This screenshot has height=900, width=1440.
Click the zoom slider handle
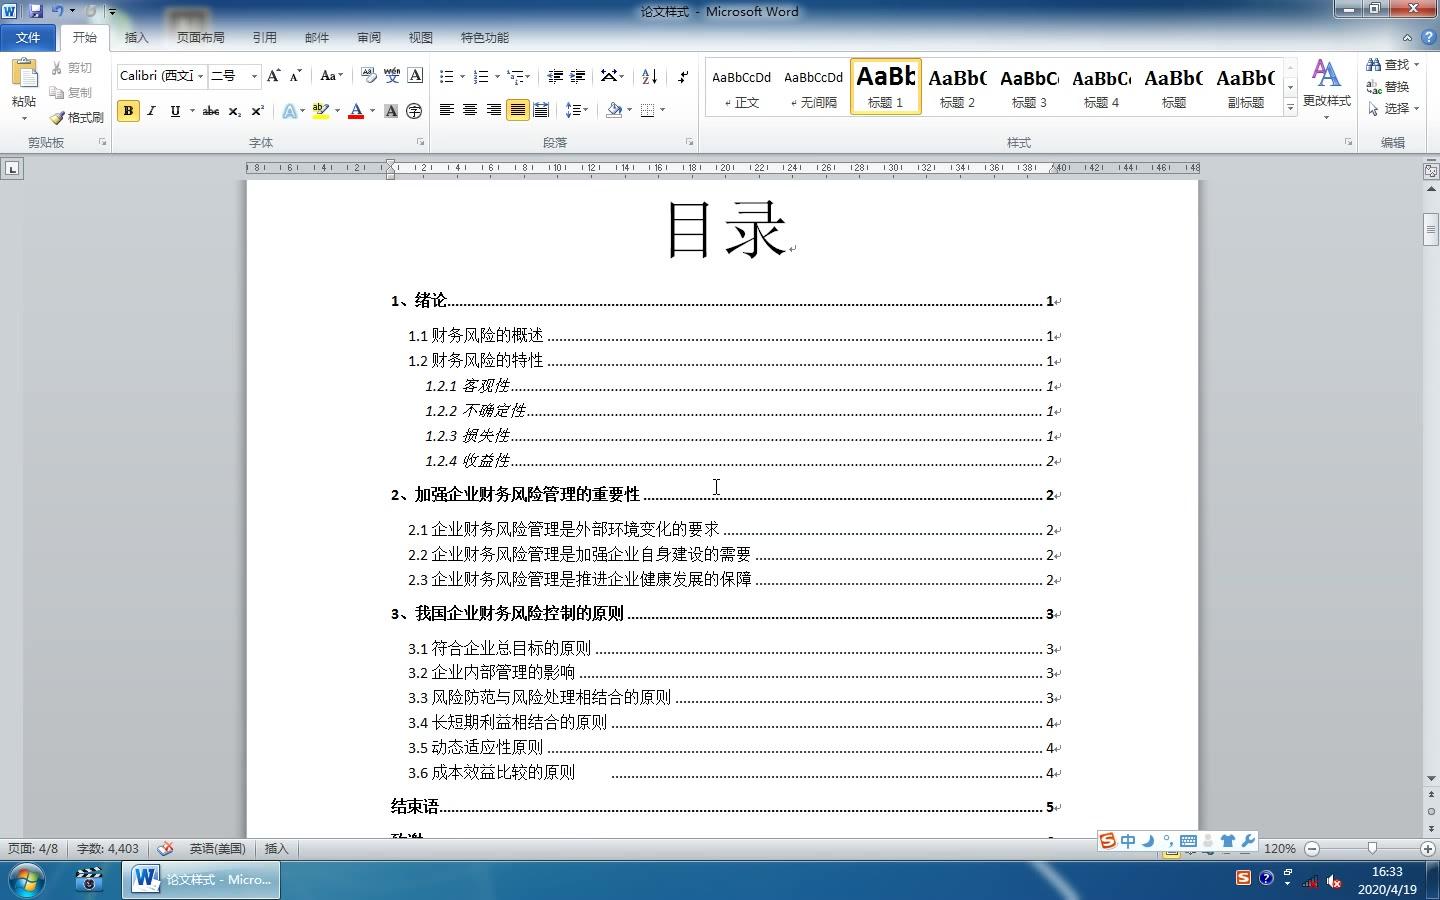(x=1372, y=848)
